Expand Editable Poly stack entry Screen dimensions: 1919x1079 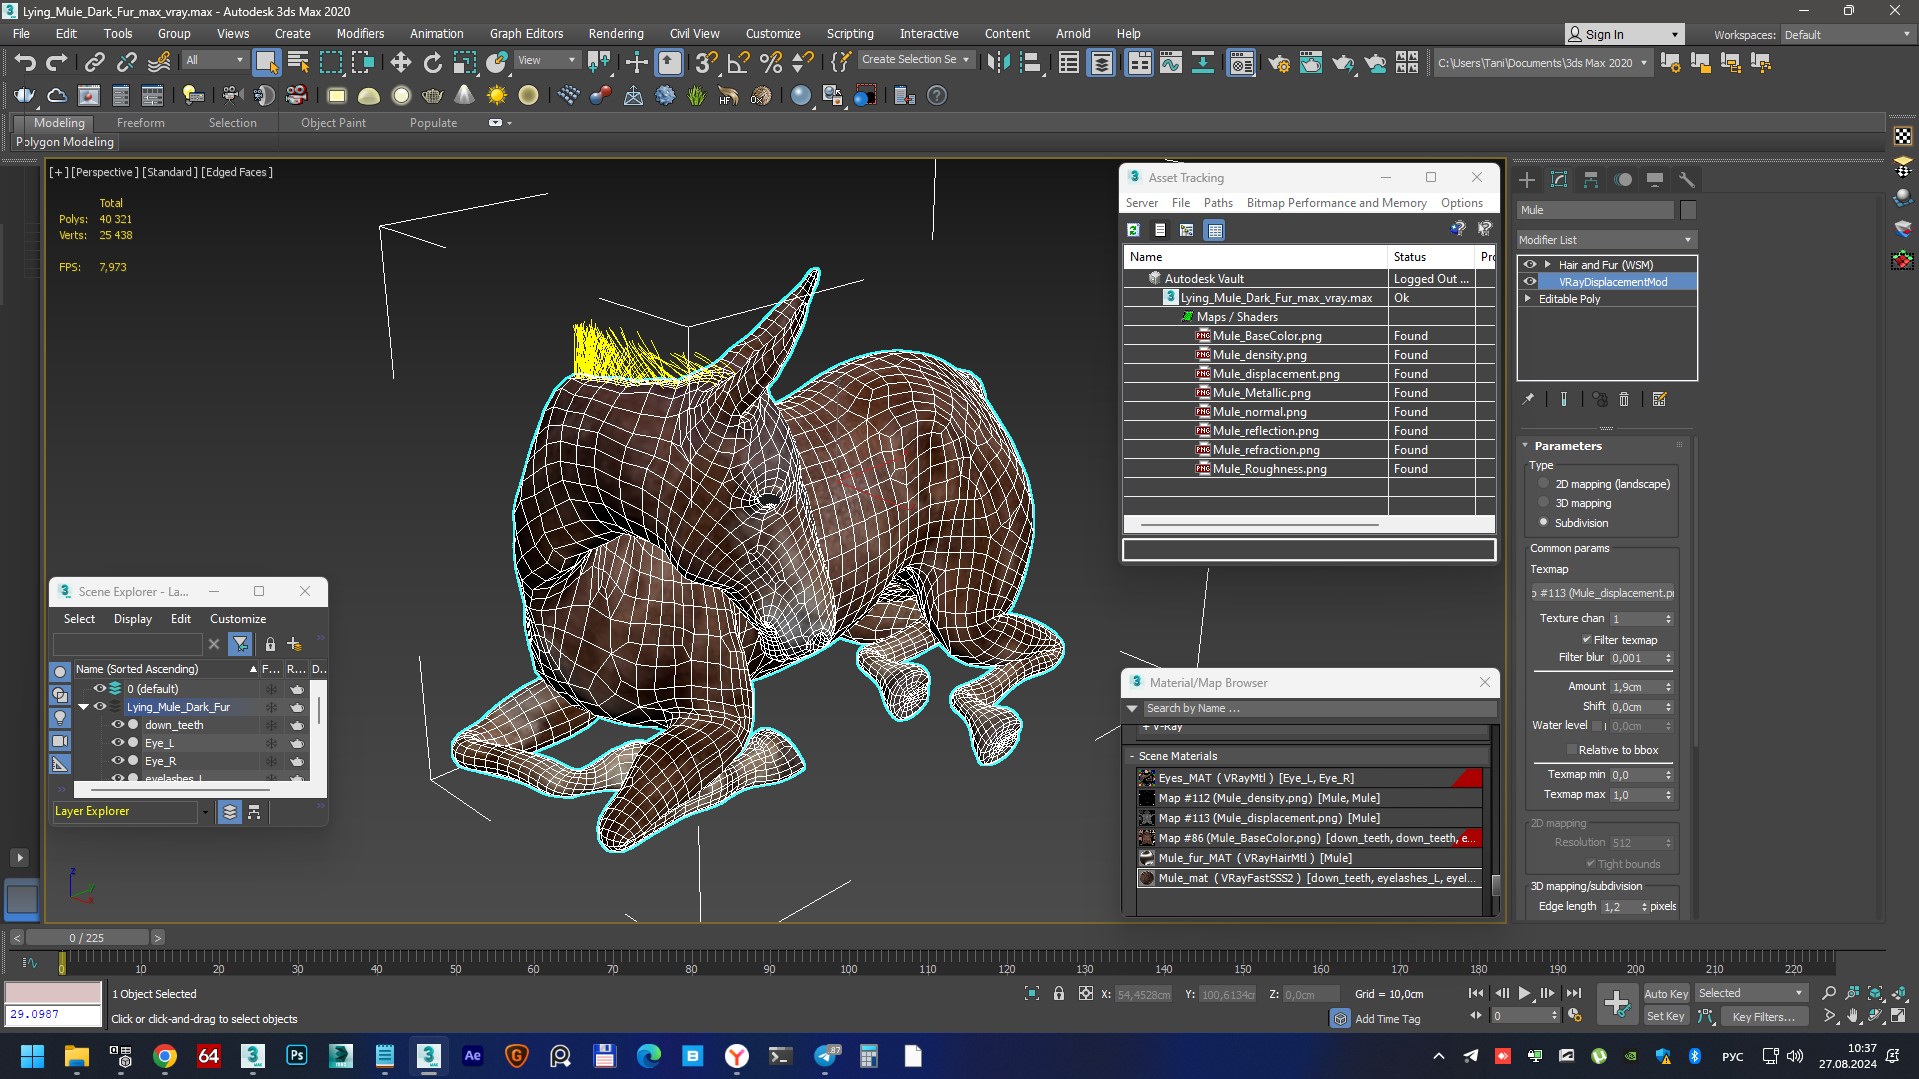(1528, 299)
